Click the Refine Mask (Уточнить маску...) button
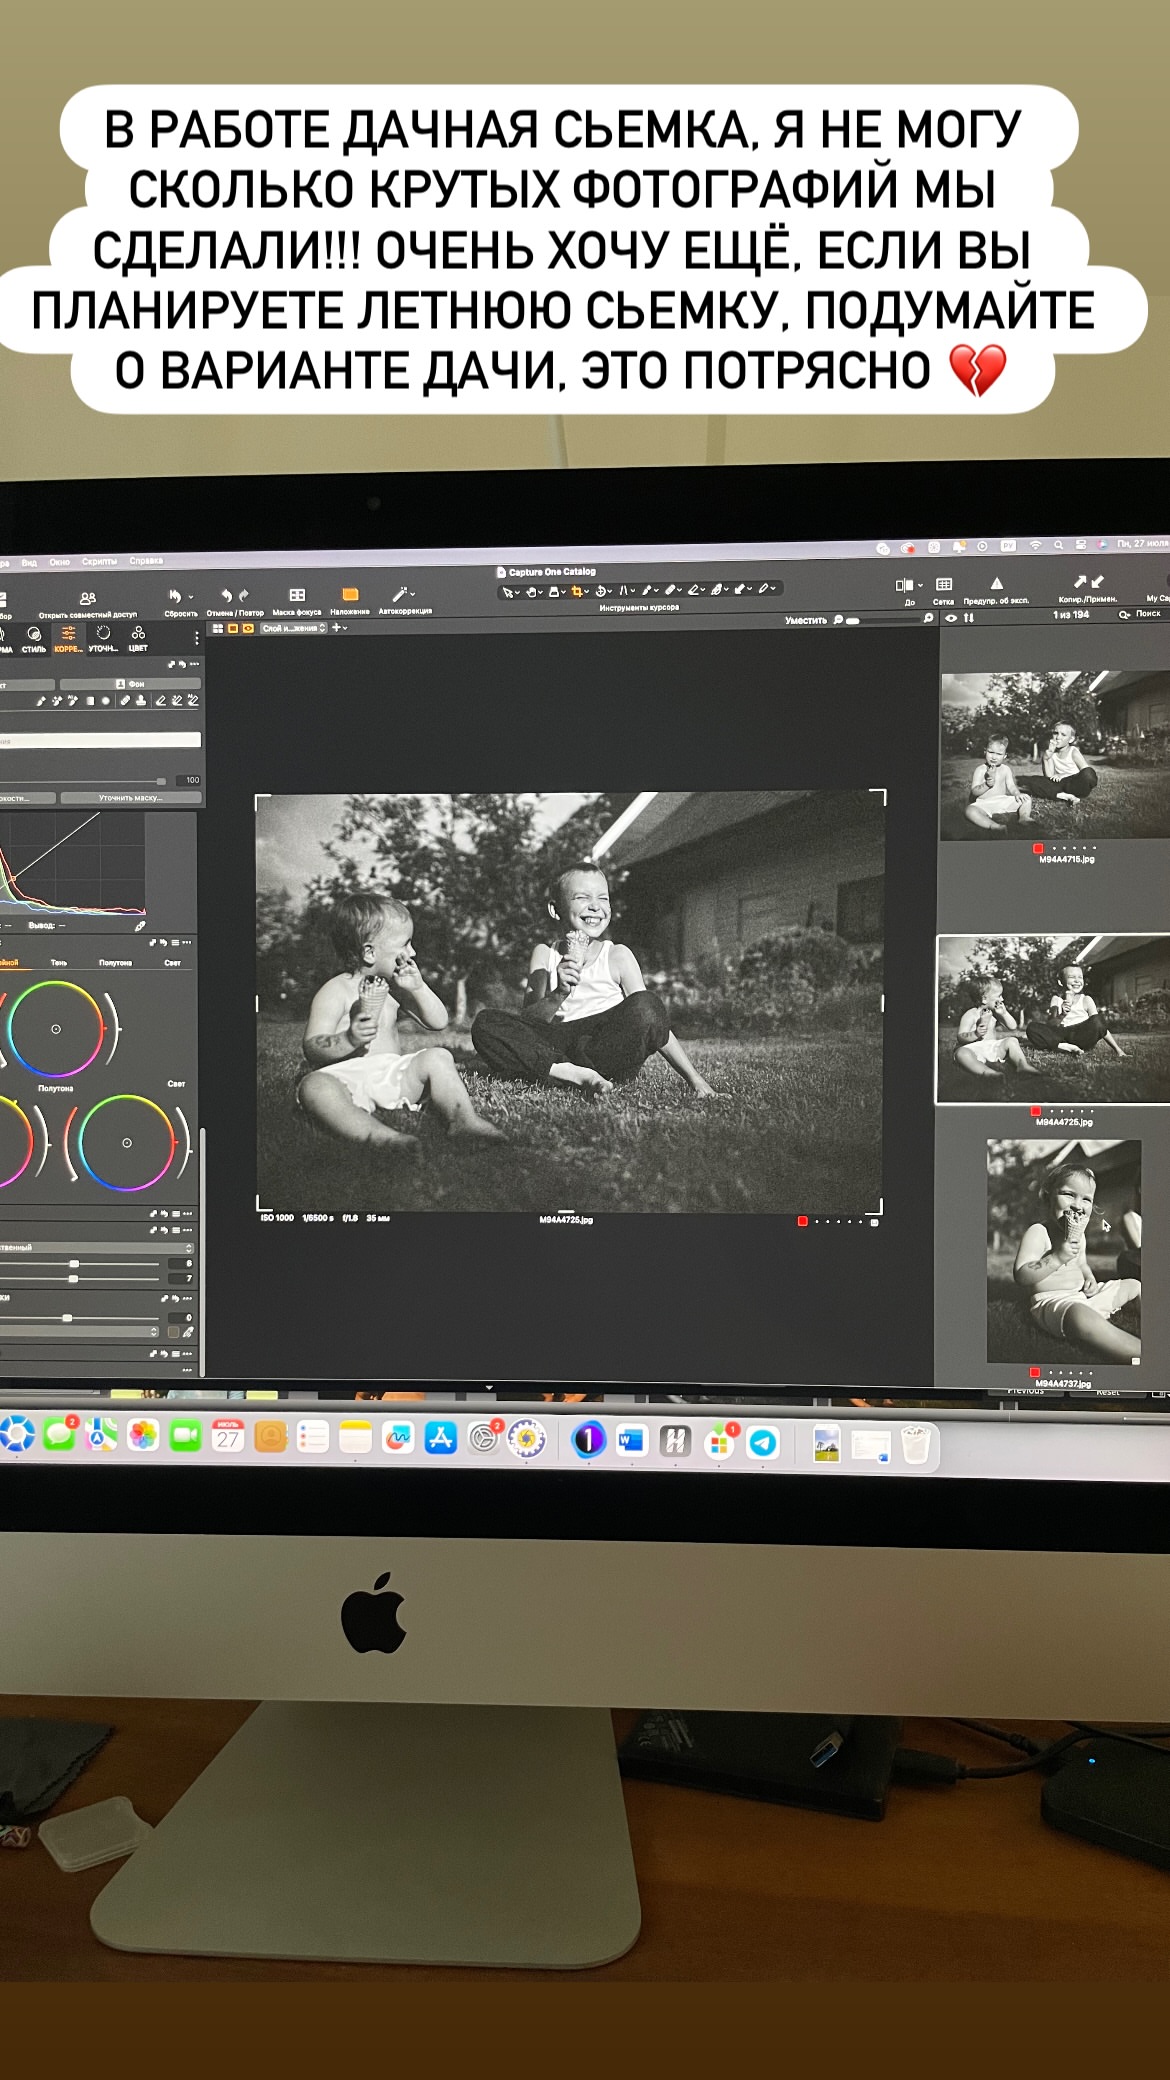The width and height of the screenshot is (1170, 2080). click(x=131, y=797)
